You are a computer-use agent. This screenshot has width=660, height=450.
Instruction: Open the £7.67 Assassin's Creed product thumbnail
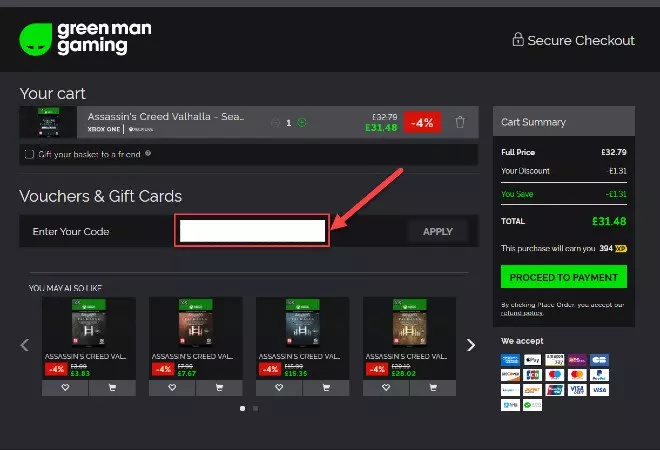coord(196,322)
